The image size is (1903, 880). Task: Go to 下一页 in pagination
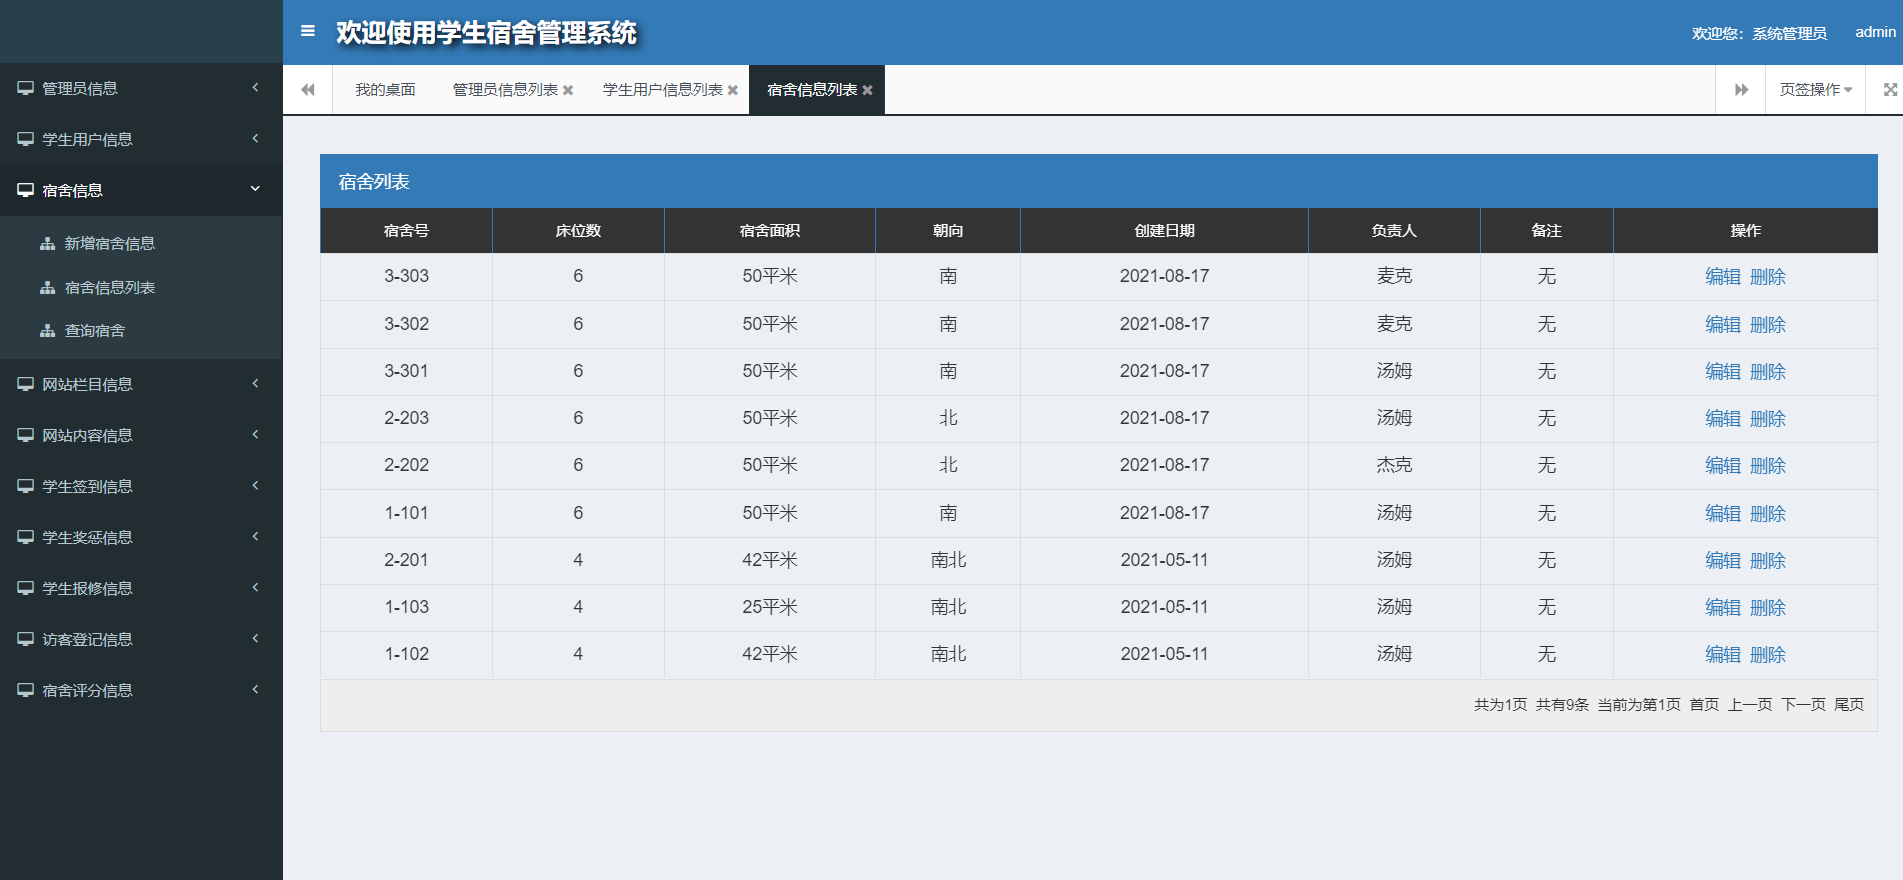(x=1803, y=705)
